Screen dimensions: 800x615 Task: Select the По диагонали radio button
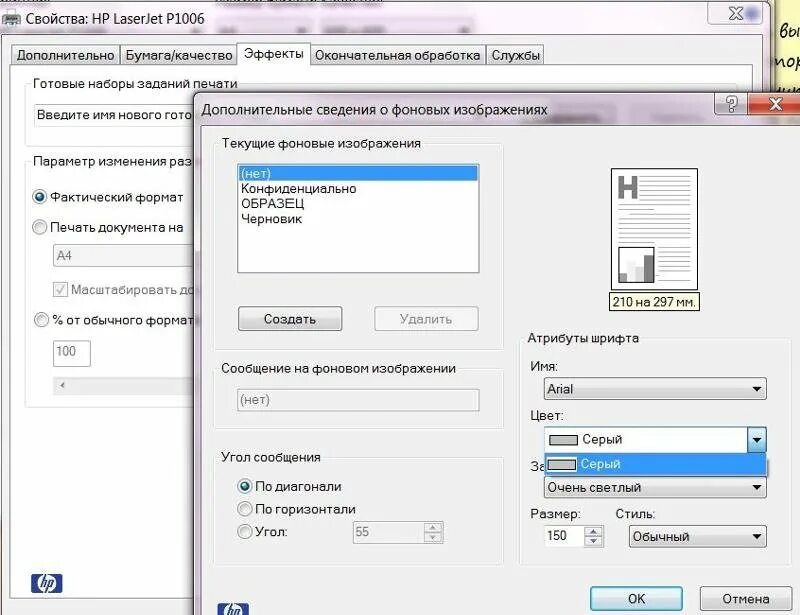pyautogui.click(x=245, y=486)
